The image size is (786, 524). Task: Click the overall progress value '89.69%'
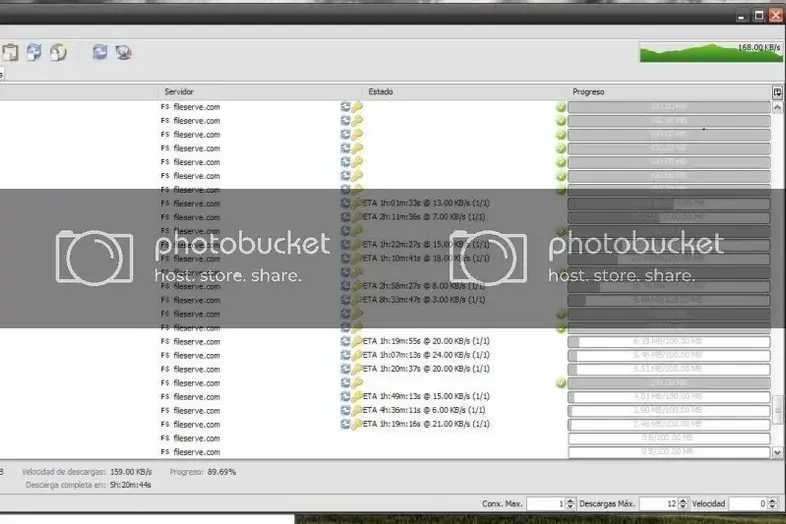(x=221, y=472)
